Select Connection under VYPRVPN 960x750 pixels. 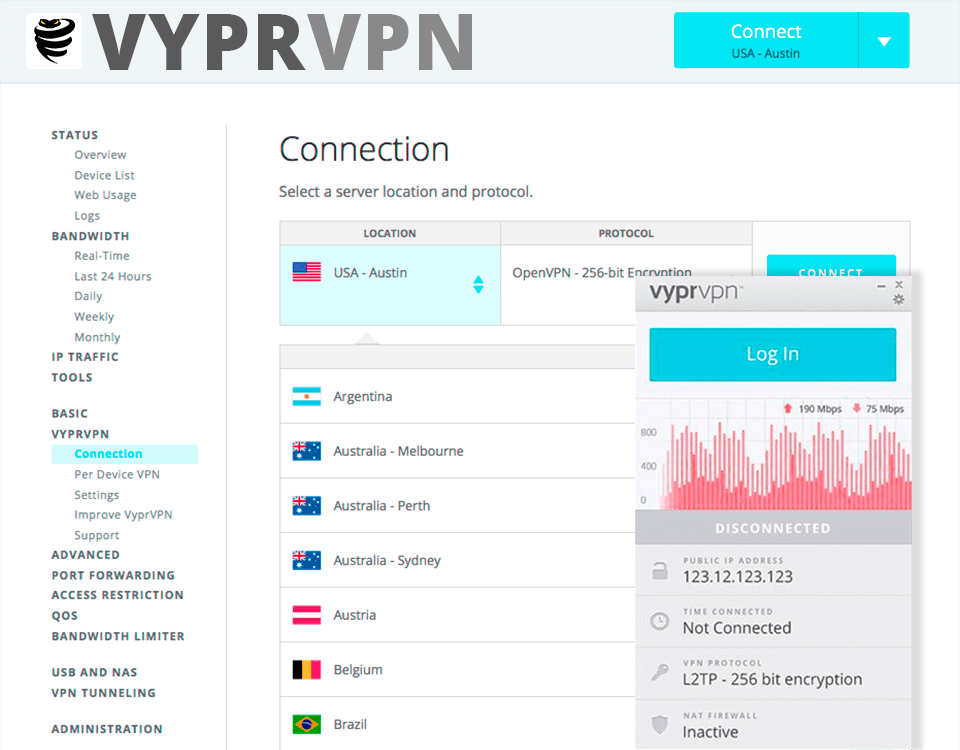tap(125, 454)
